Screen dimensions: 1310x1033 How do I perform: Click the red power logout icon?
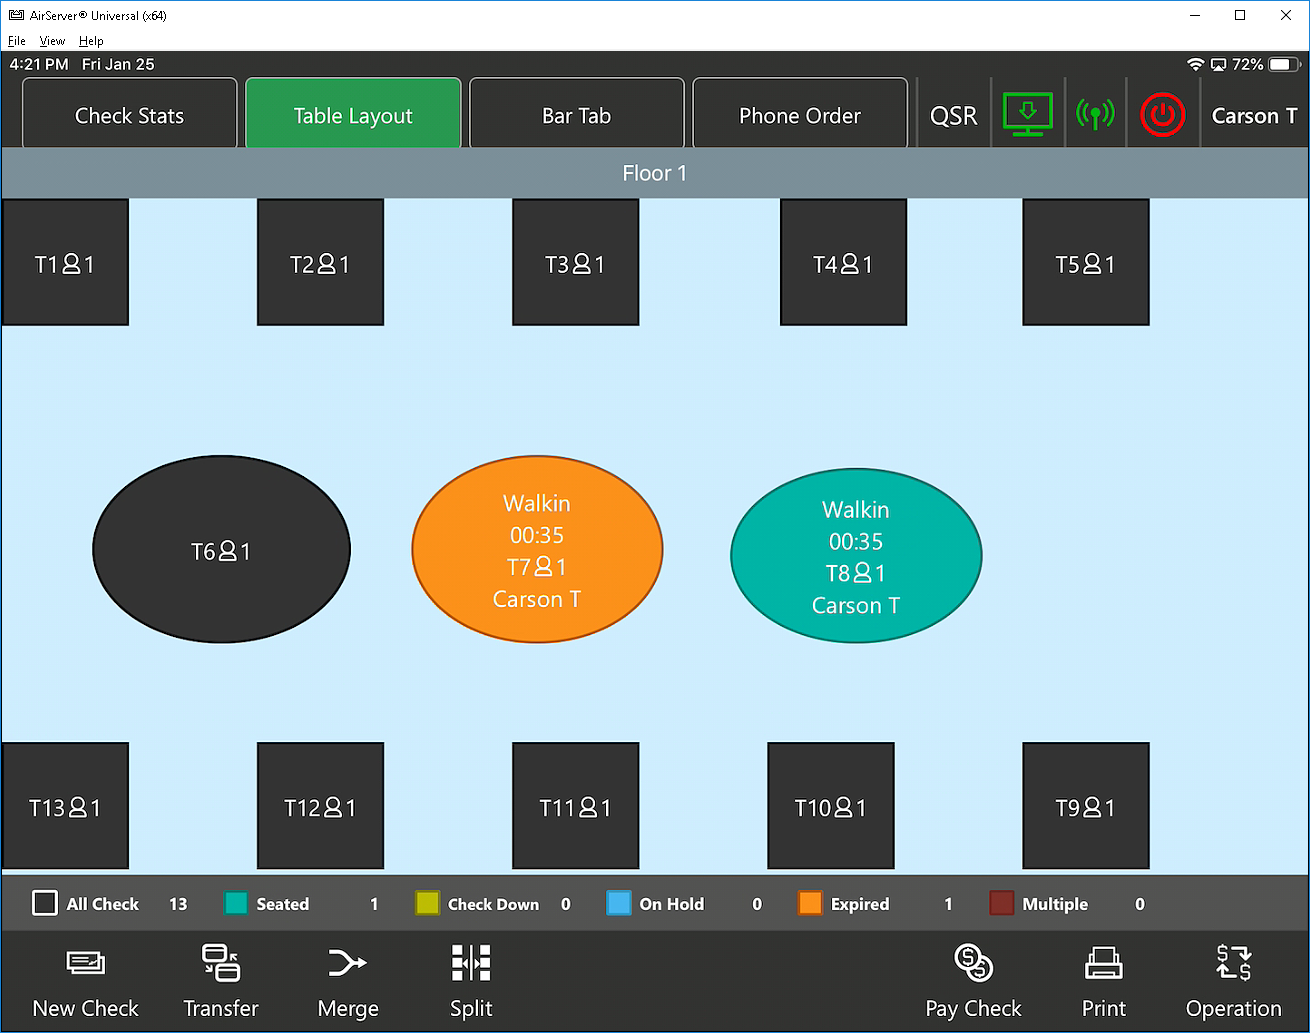point(1162,115)
